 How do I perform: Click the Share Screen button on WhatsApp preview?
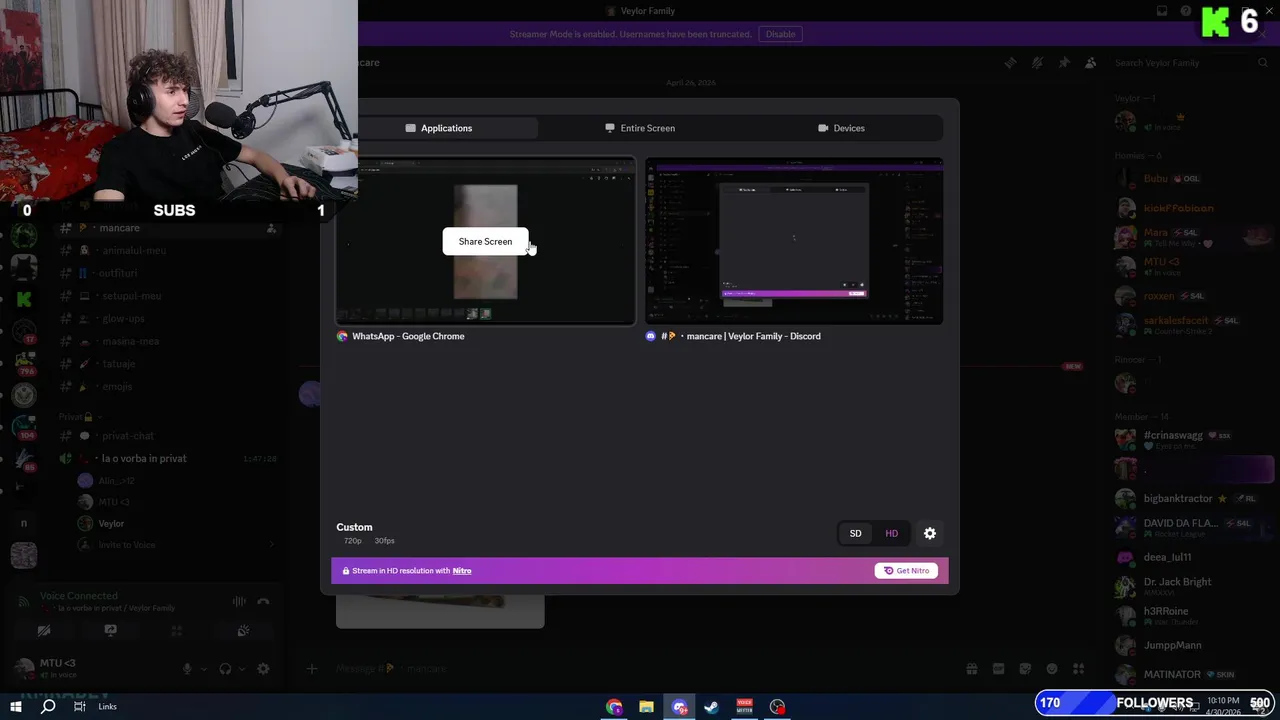click(485, 241)
